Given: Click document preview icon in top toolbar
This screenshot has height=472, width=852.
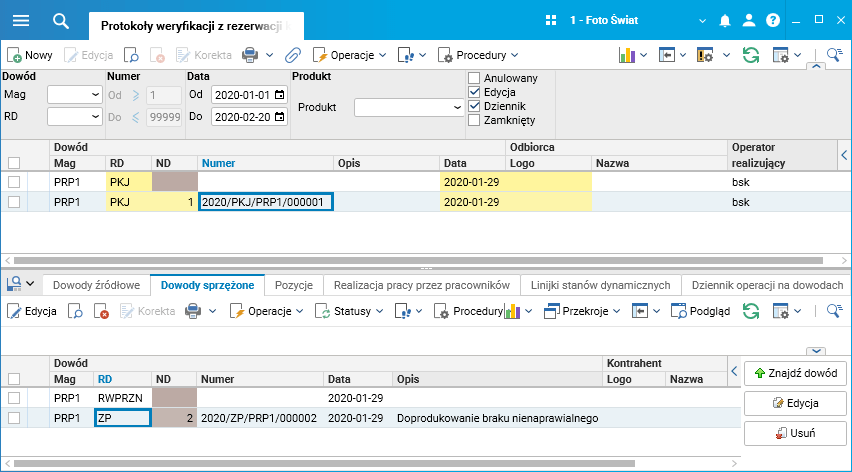Looking at the screenshot, I should (131, 55).
